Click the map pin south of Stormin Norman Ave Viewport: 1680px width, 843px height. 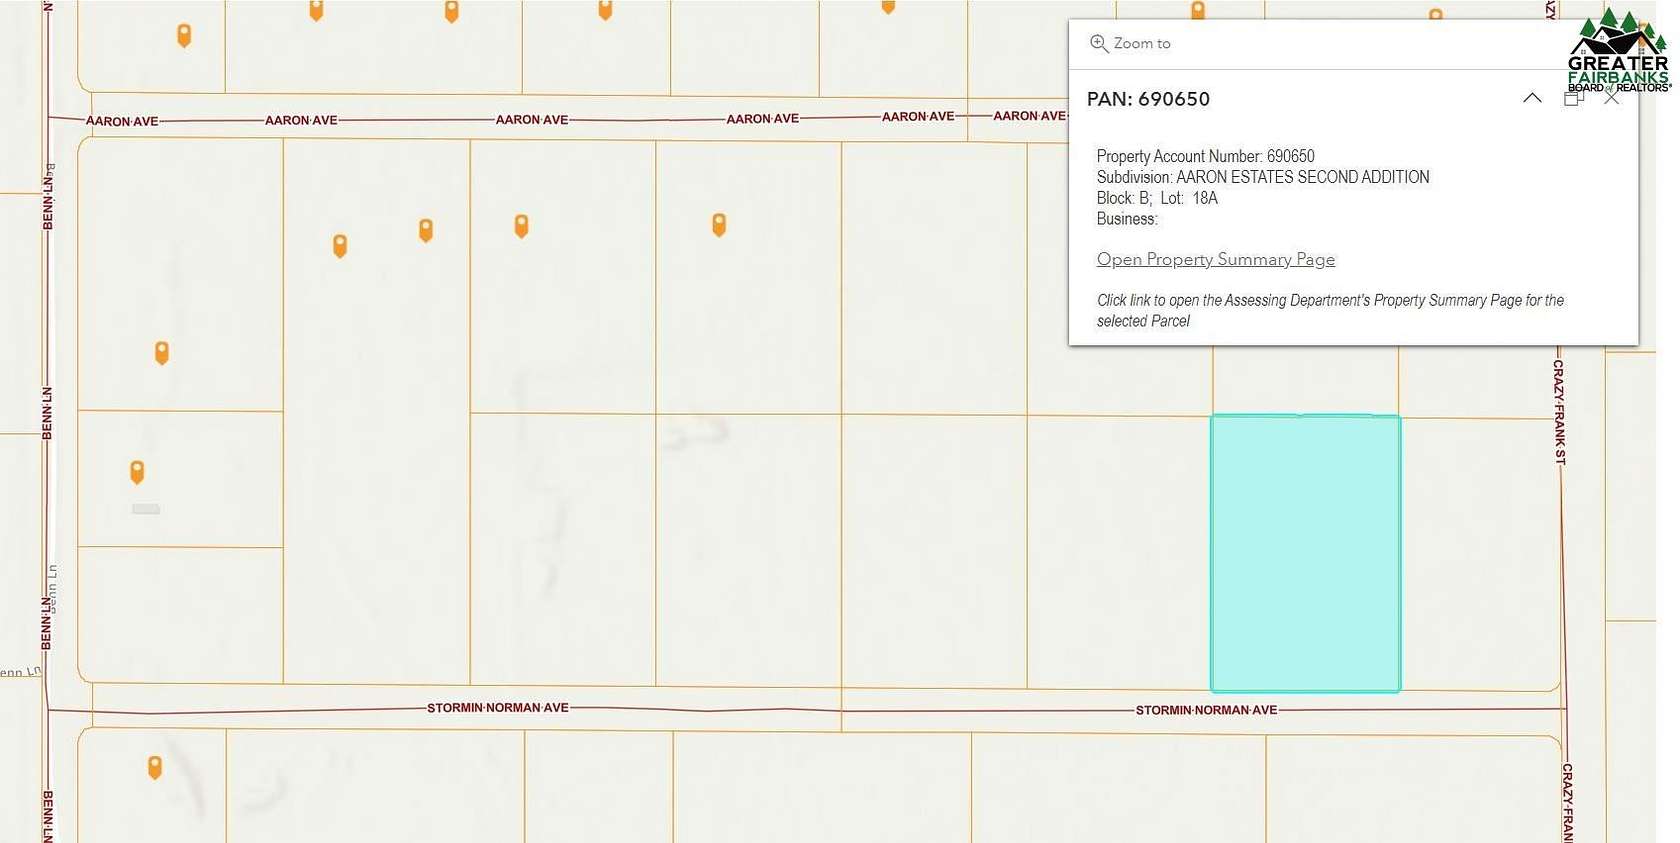(x=155, y=767)
